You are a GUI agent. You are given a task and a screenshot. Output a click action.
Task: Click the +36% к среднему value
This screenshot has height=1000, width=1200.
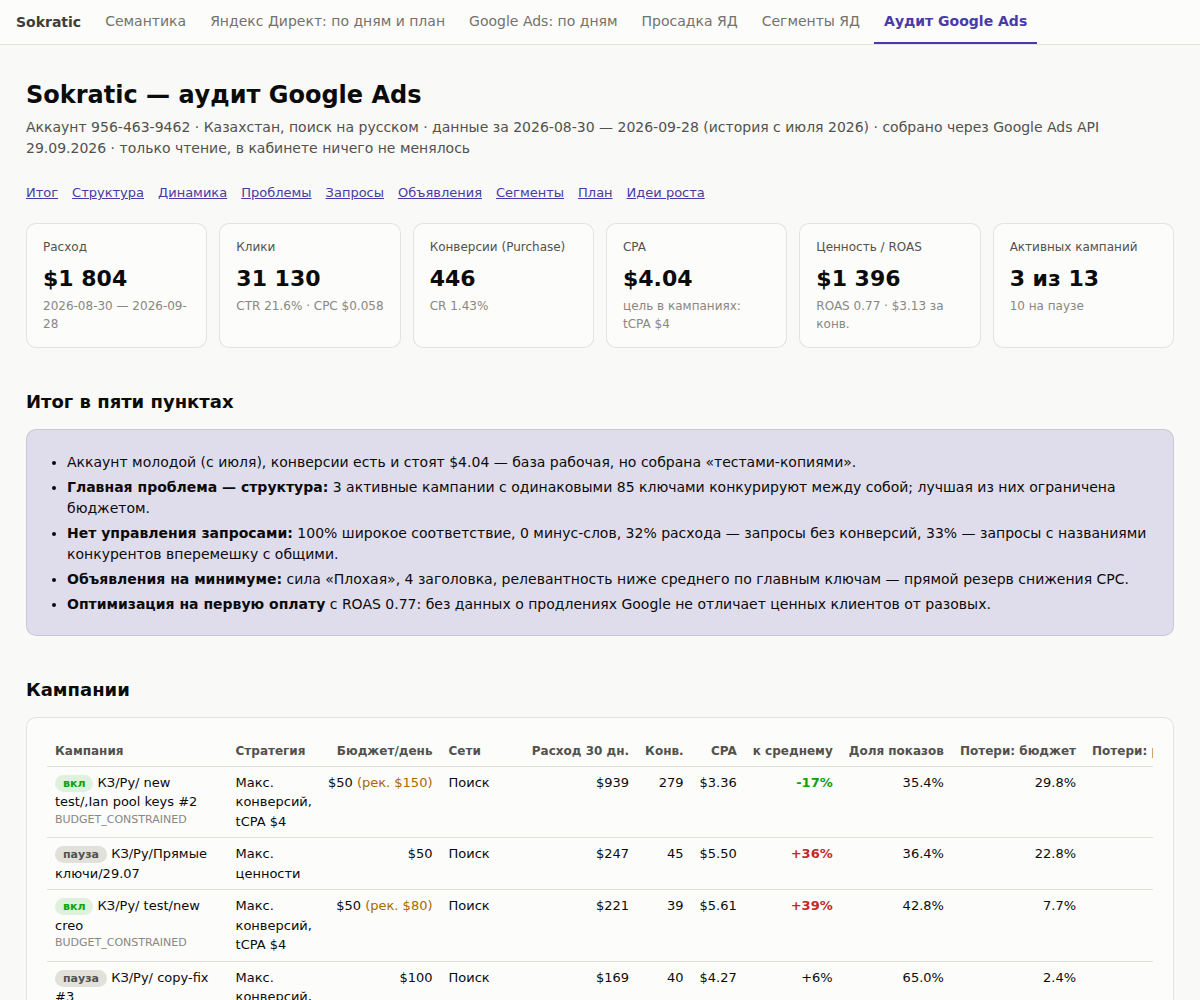[x=812, y=853]
